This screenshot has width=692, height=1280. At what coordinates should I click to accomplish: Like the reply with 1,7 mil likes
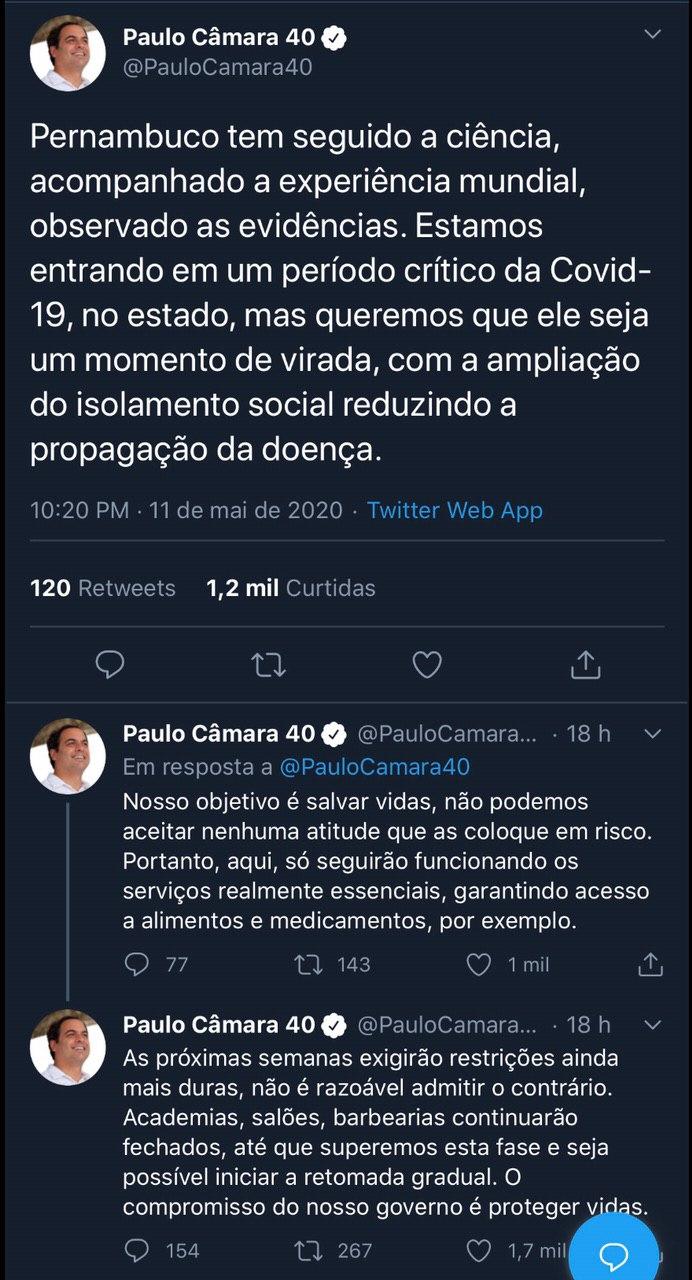coord(480,1250)
